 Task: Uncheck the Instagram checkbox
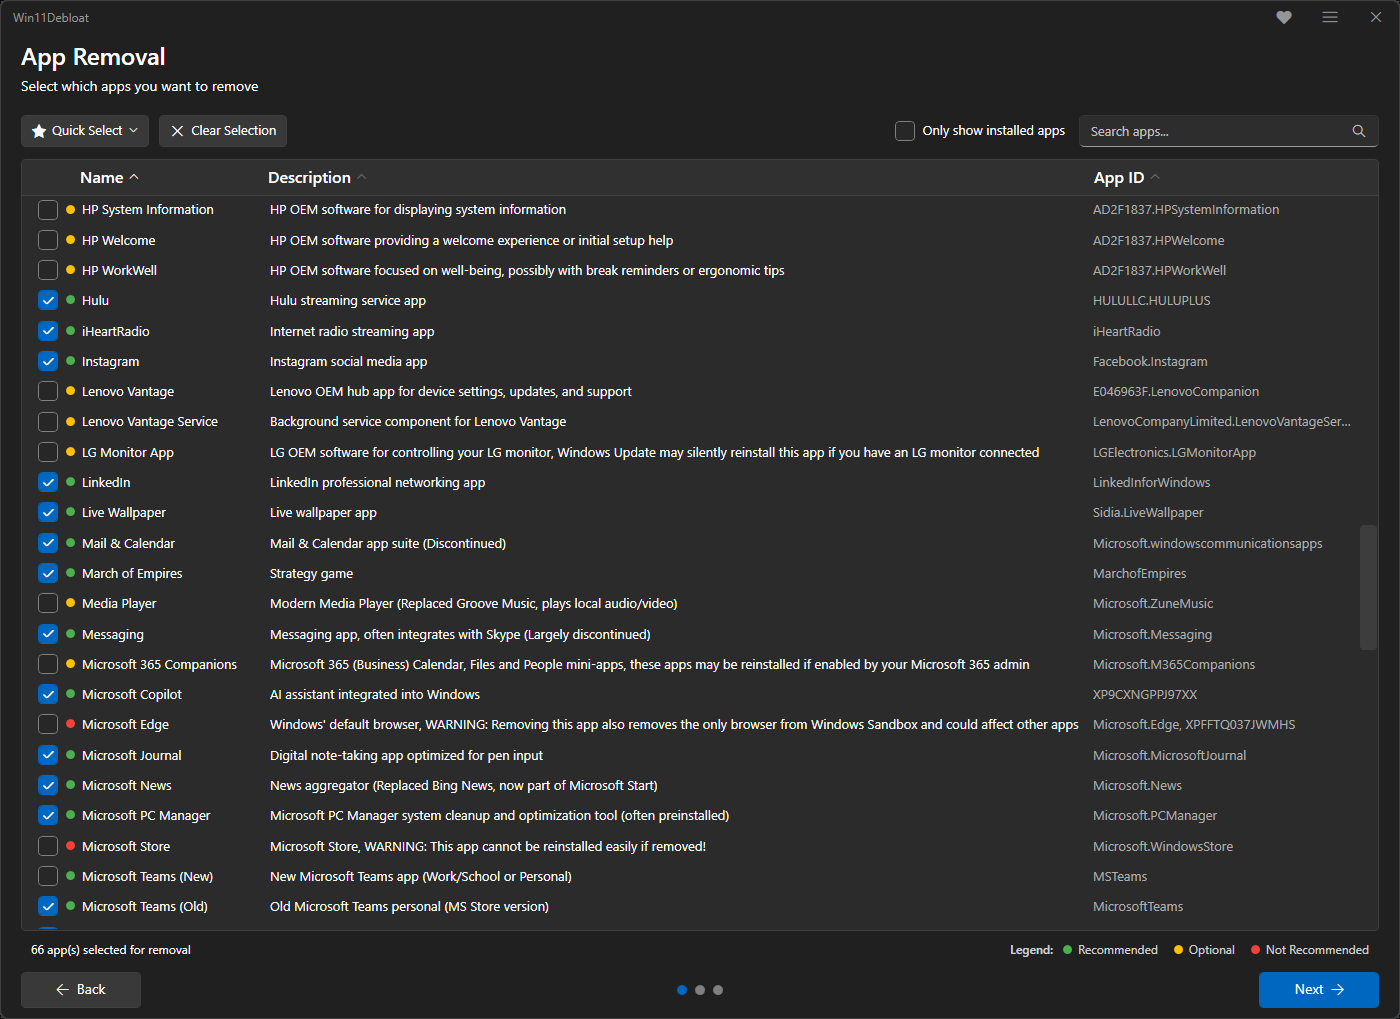point(48,361)
